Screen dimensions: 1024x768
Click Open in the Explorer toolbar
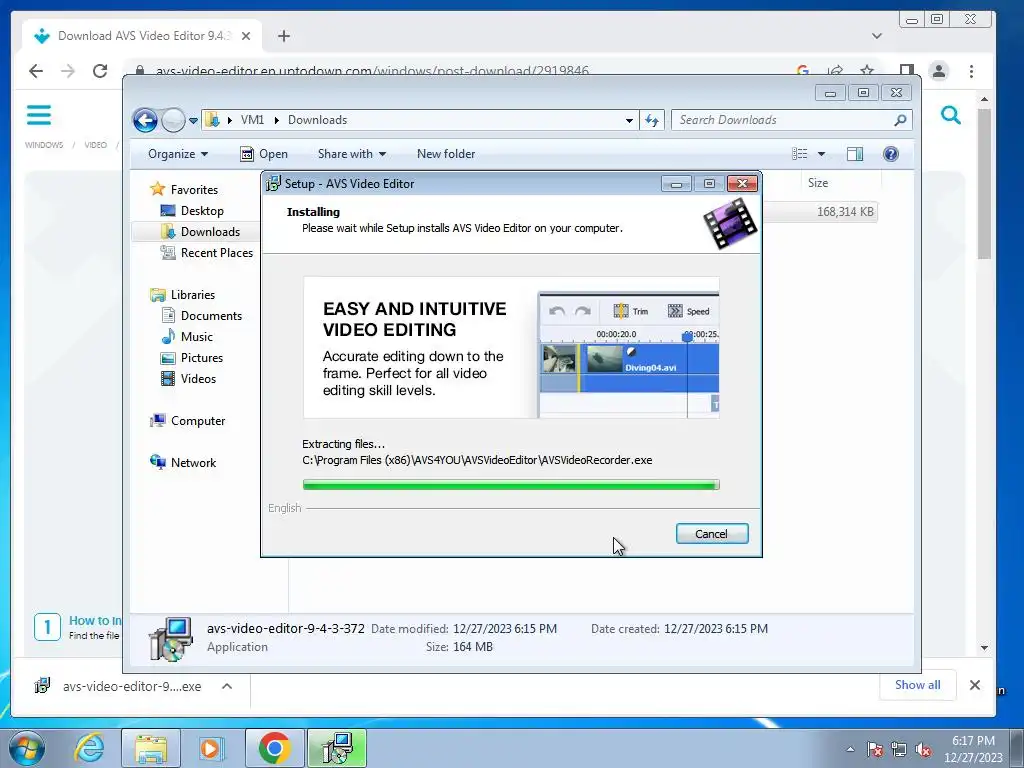tap(264, 154)
